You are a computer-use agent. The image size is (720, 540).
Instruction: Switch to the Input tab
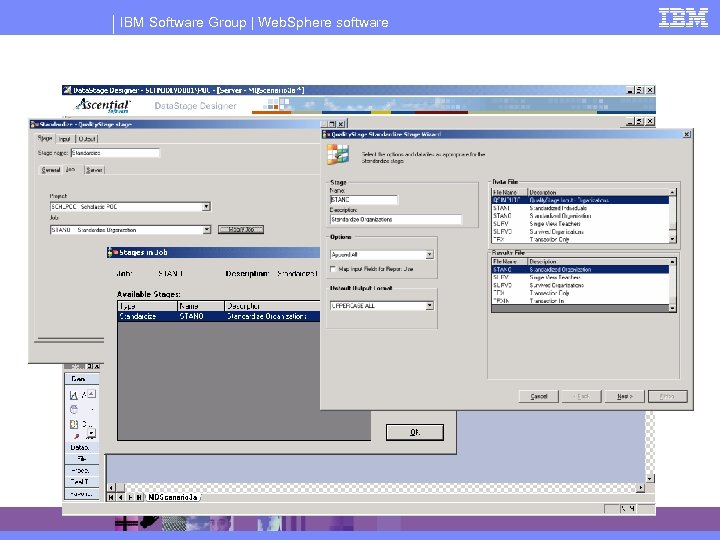point(65,139)
